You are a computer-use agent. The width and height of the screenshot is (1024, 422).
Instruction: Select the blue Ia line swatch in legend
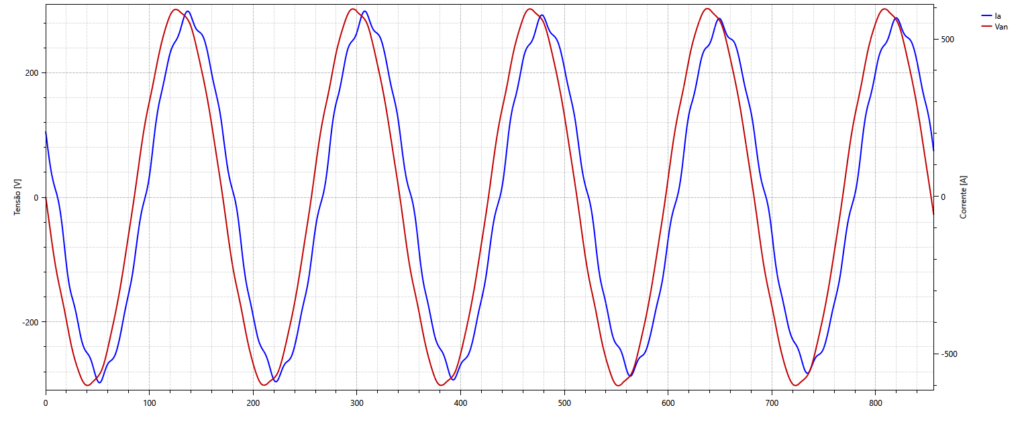coord(986,16)
